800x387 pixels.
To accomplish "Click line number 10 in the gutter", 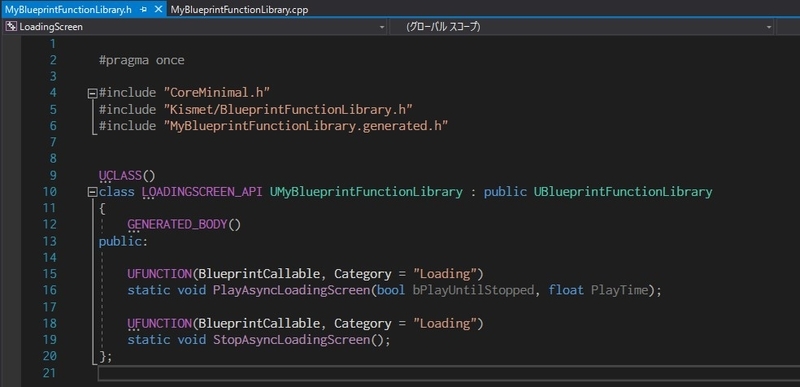I will coord(49,192).
